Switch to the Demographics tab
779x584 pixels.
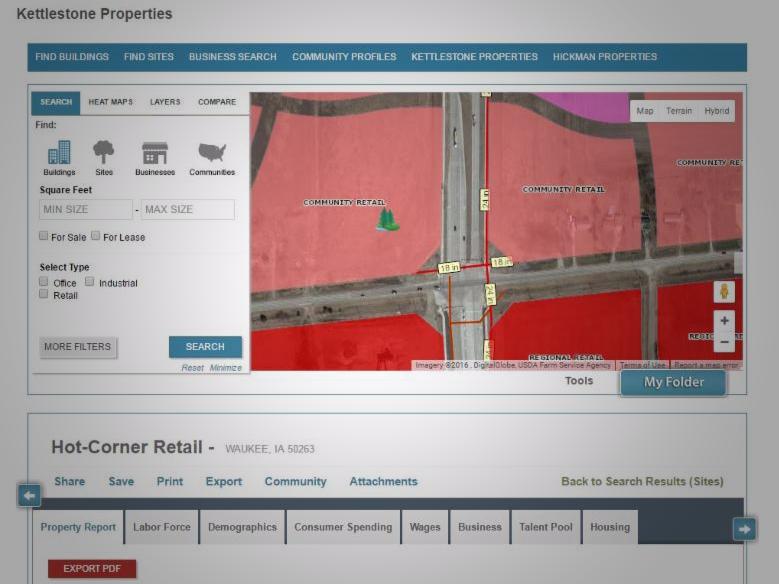click(242, 527)
